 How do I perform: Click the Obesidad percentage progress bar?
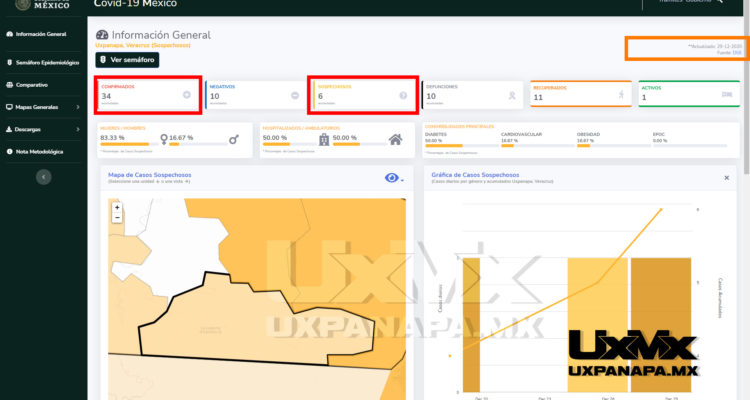click(612, 145)
